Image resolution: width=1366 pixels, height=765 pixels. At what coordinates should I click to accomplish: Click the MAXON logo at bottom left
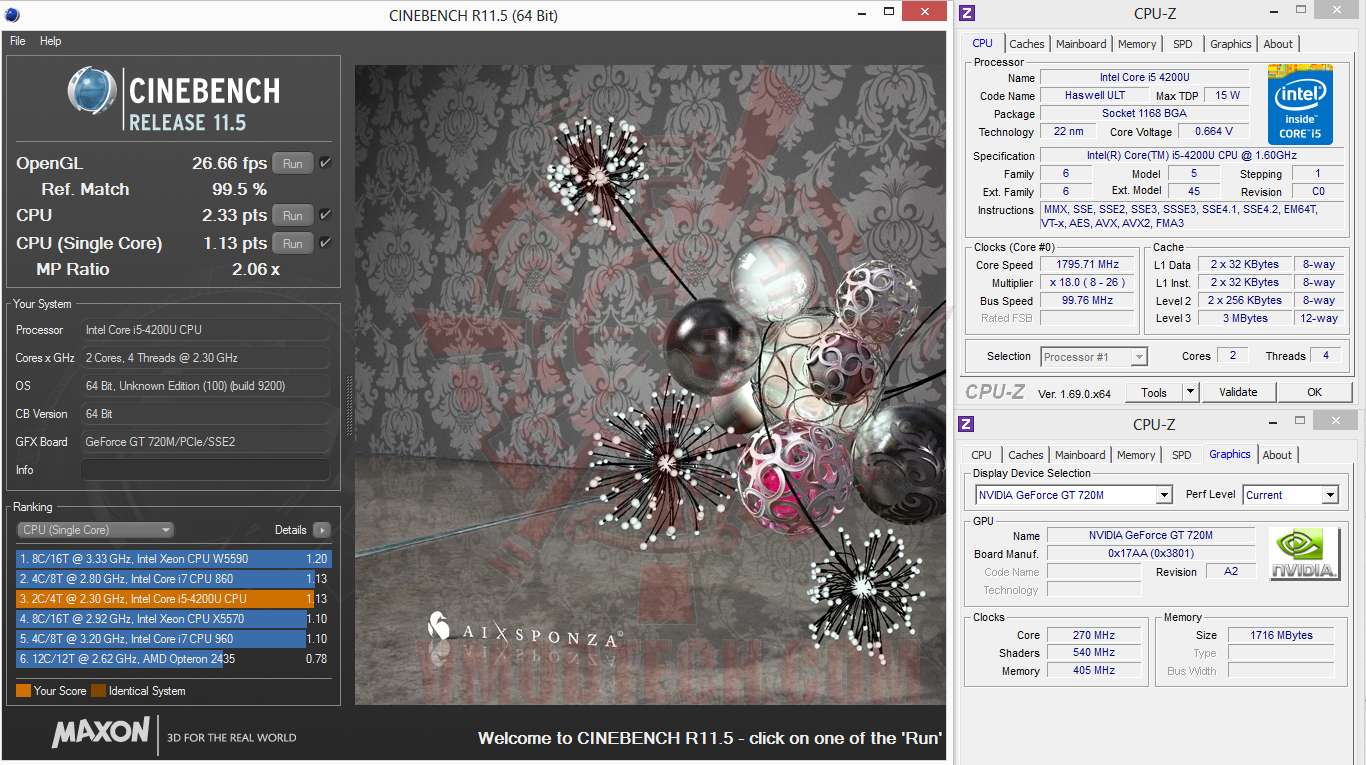100,733
